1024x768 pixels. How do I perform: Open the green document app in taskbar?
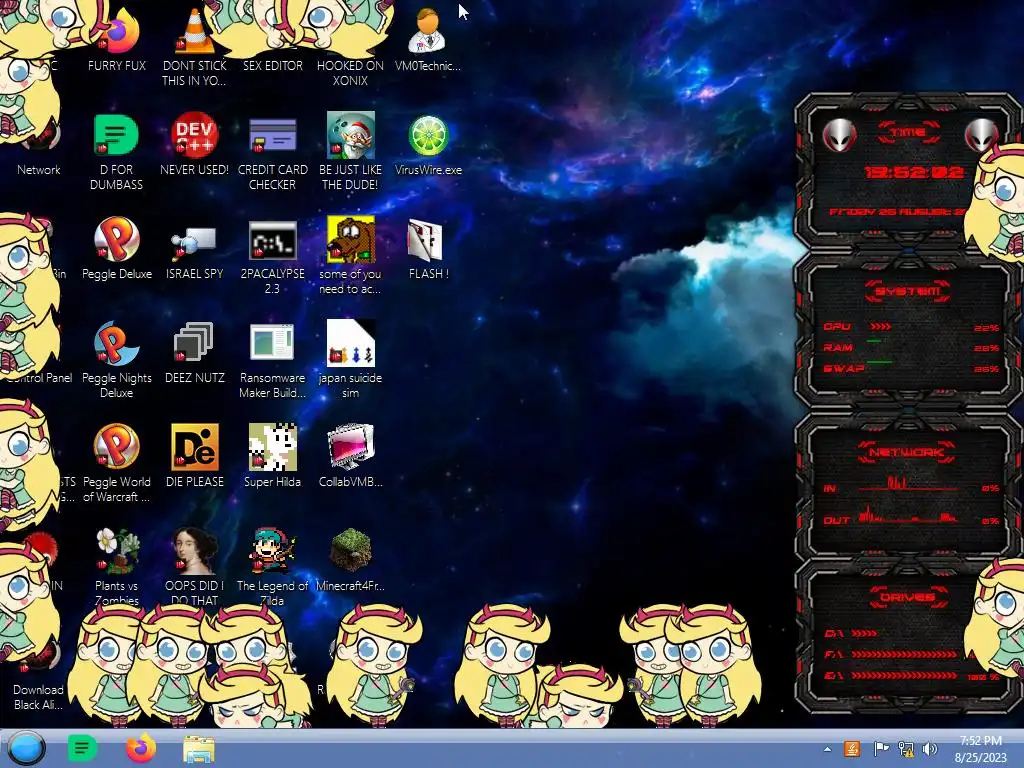[x=82, y=748]
